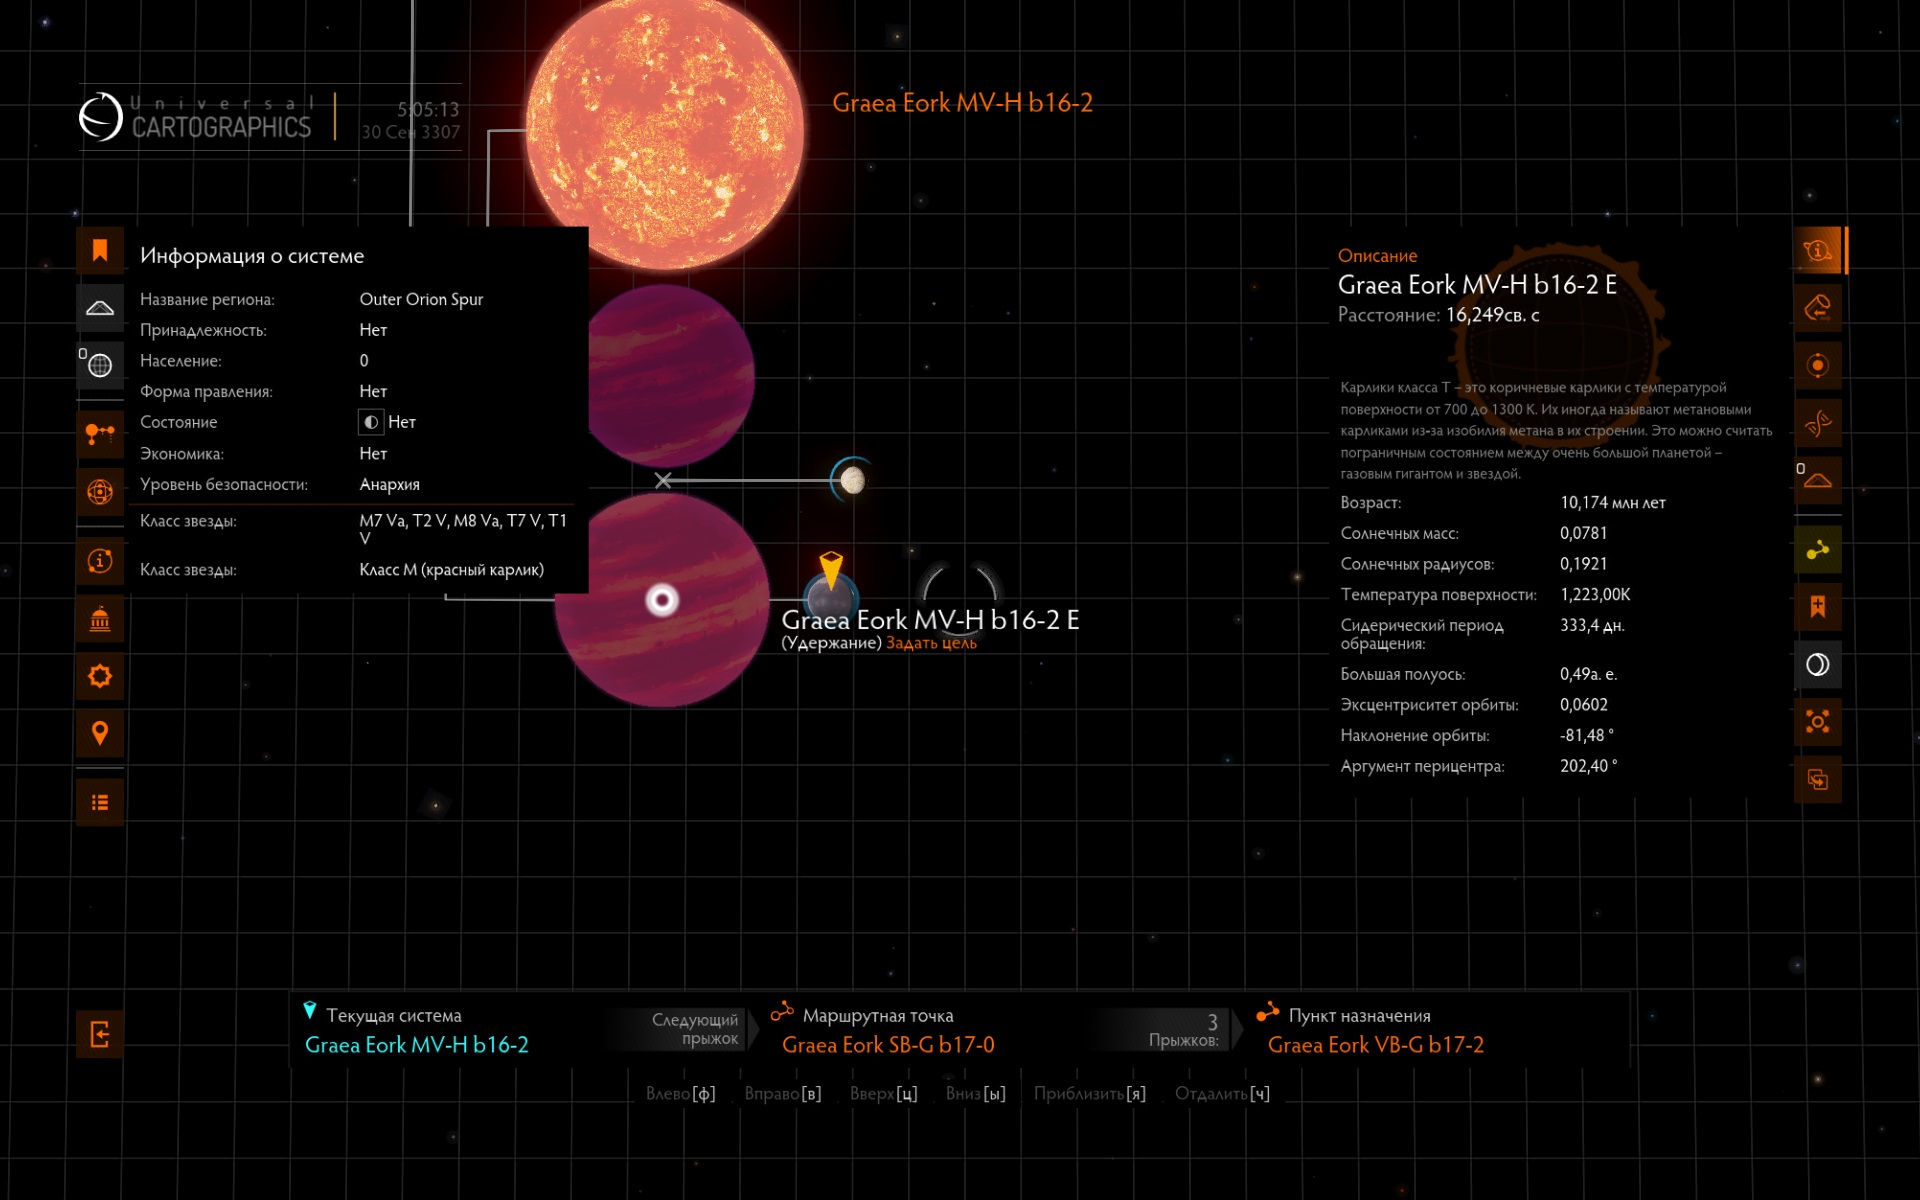Screen dimensions: 1920x1200
Task: Select the main star Graea Eork MV-H b16-2
Action: coord(665,130)
